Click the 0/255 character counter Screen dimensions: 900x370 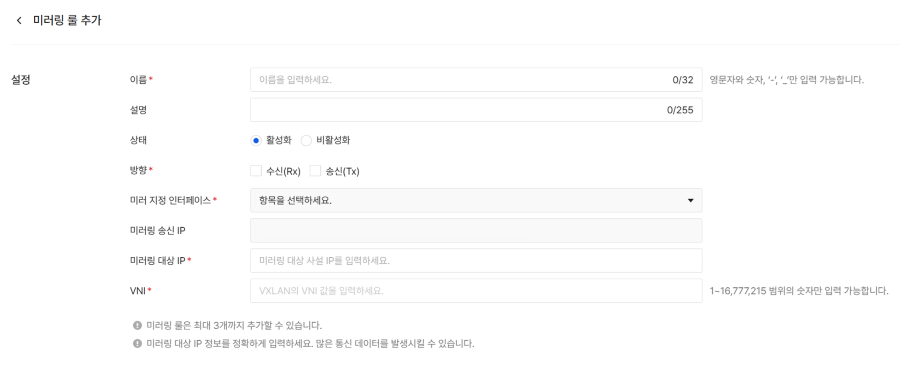tap(680, 110)
